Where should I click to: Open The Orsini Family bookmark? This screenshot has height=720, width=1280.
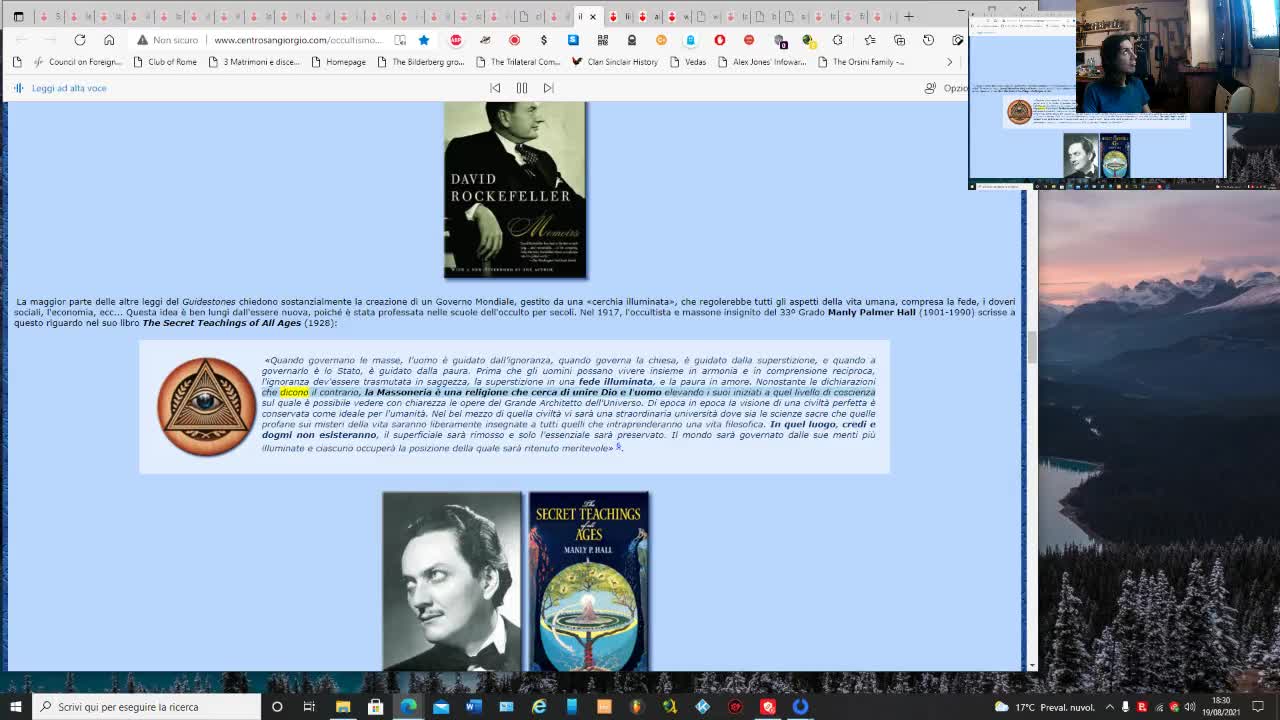[860, 62]
